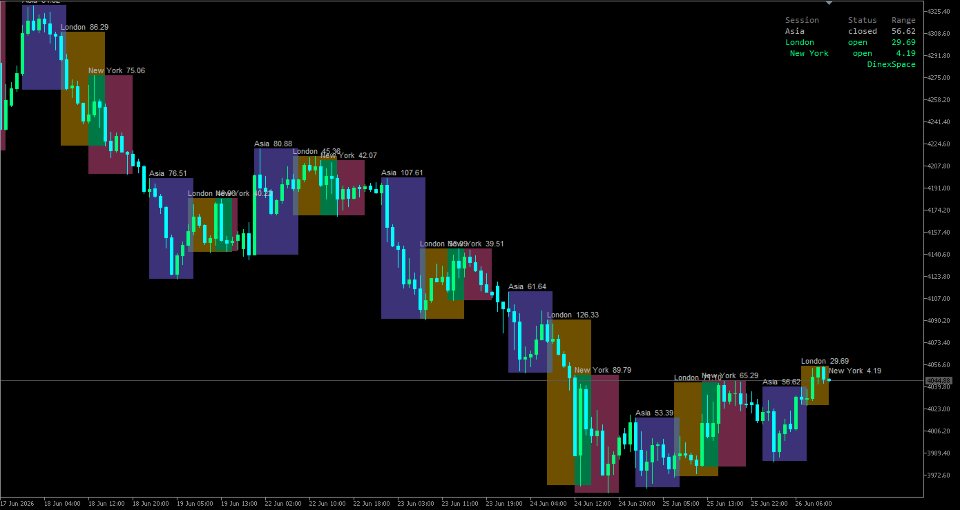This screenshot has height=510, width=960.
Task: Click range value 56.62 in the session panel
Action: pyautogui.click(x=904, y=31)
